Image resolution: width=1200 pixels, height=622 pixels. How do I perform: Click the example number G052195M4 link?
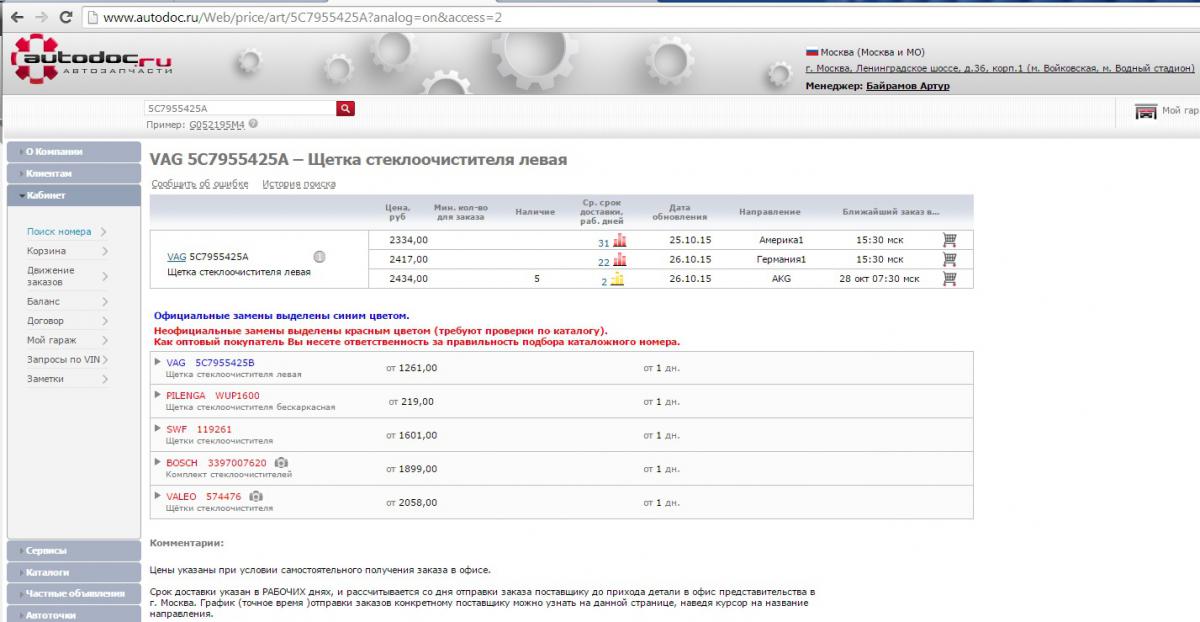tap(216, 125)
